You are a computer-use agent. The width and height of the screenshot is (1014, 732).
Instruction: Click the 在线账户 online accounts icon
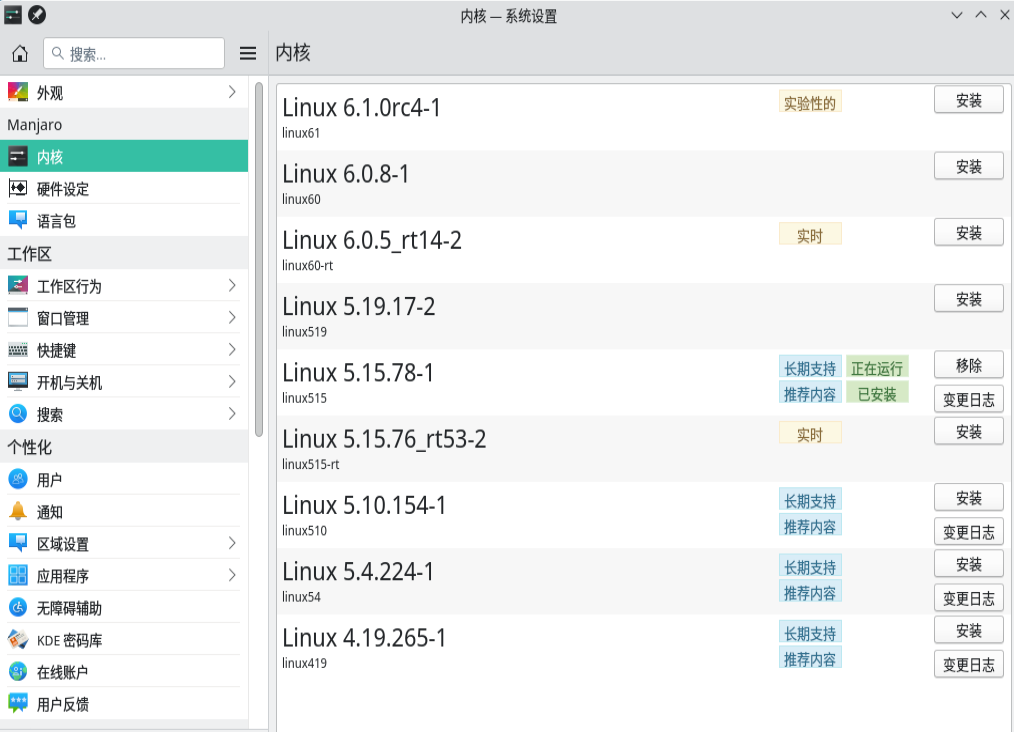[x=18, y=672]
